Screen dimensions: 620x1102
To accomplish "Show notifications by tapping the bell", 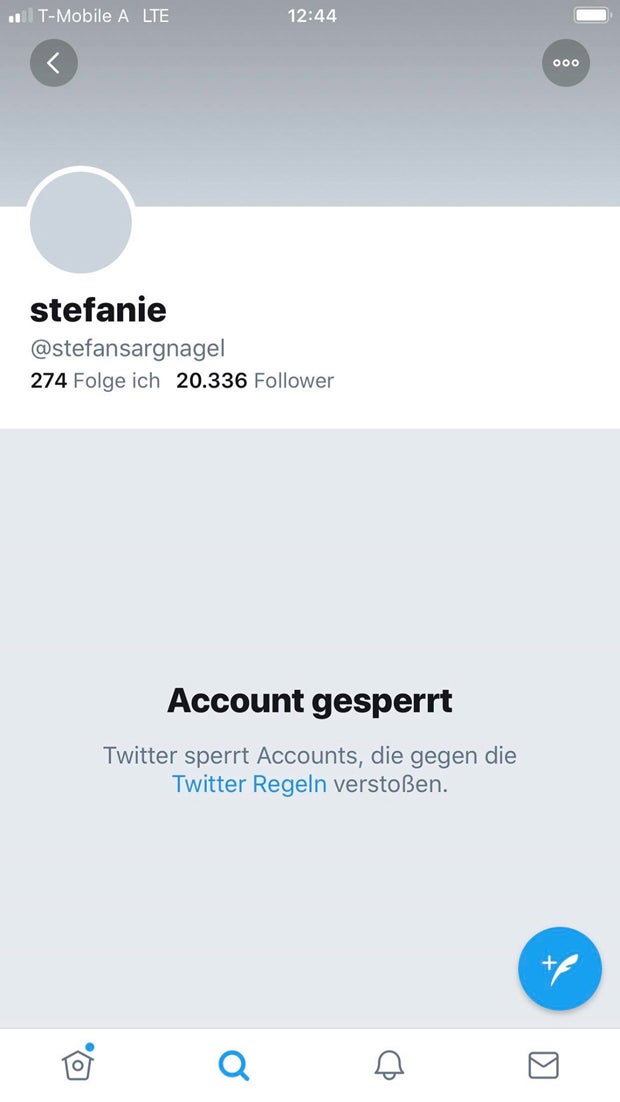I will point(388,1065).
